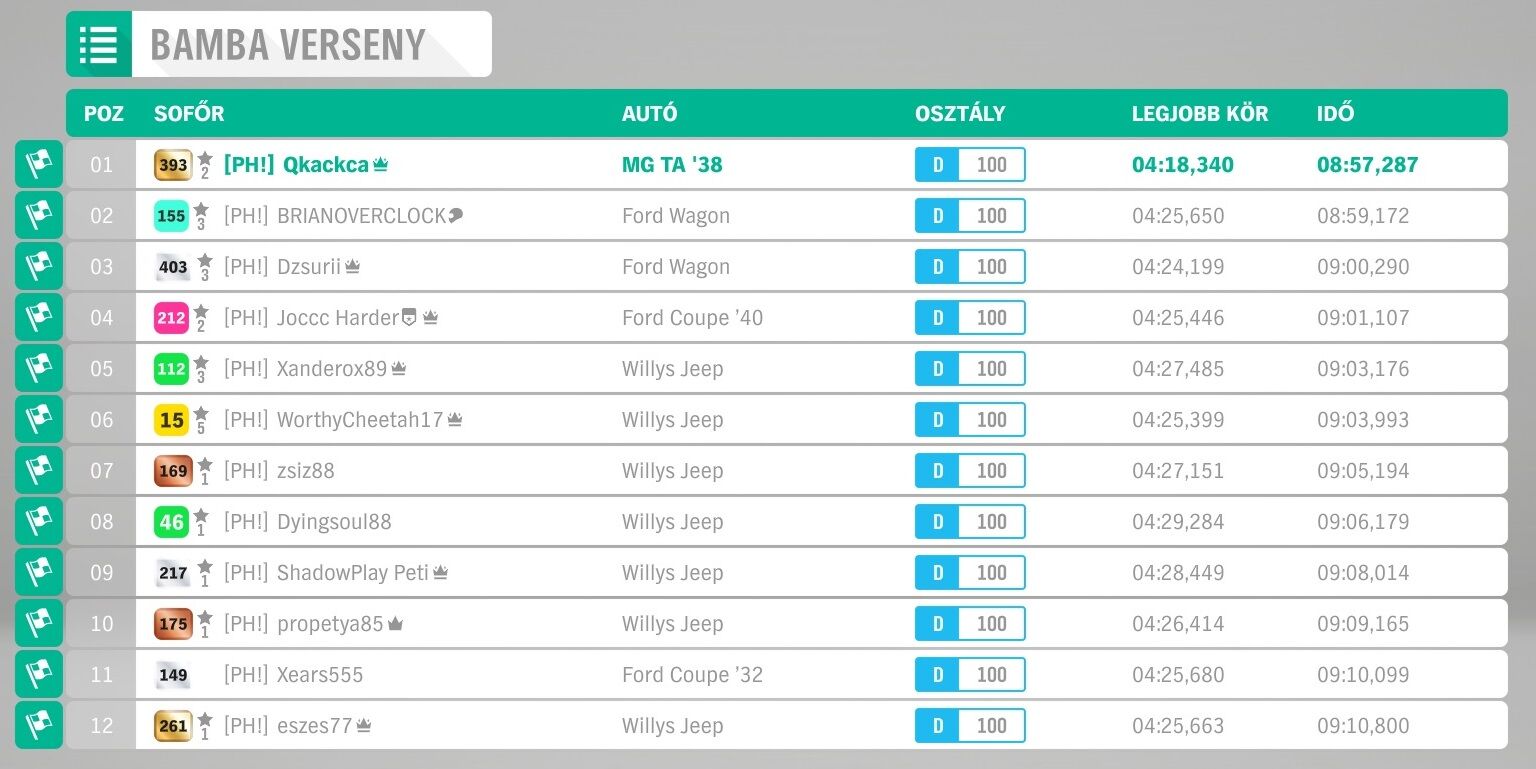Click the shield icon next to Joccc Harder

409,318
